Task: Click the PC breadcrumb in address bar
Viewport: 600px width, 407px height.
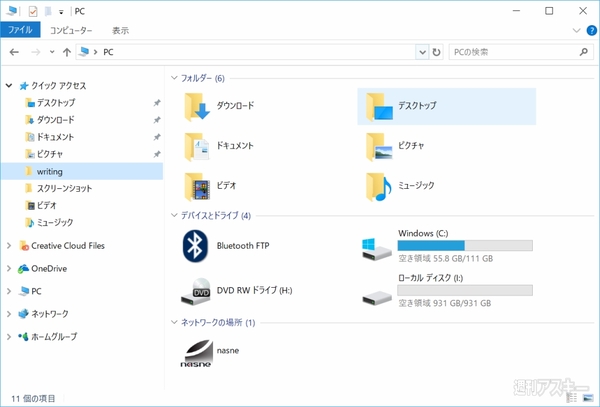Action: pos(108,52)
